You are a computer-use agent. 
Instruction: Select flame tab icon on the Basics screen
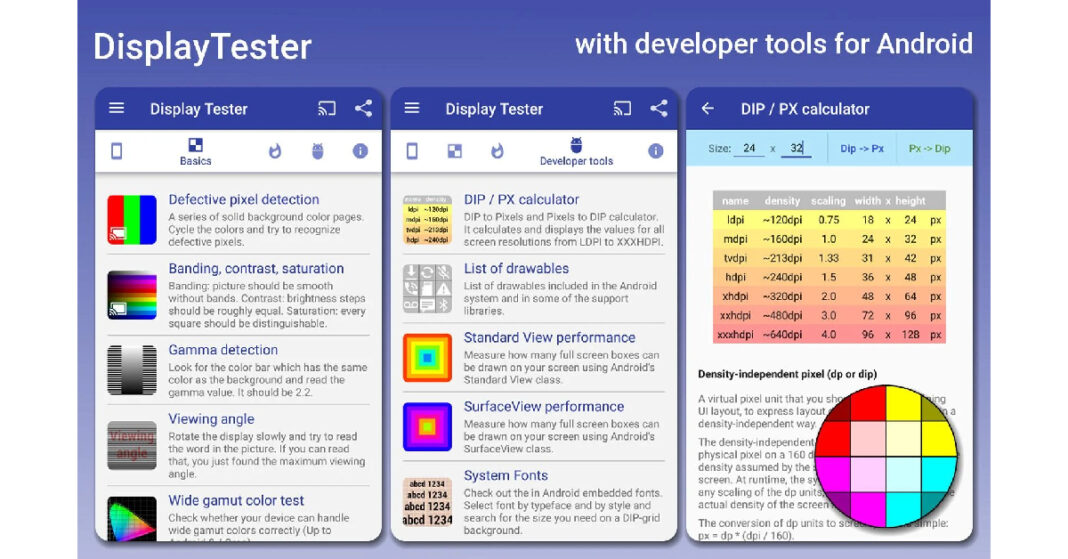(x=275, y=151)
